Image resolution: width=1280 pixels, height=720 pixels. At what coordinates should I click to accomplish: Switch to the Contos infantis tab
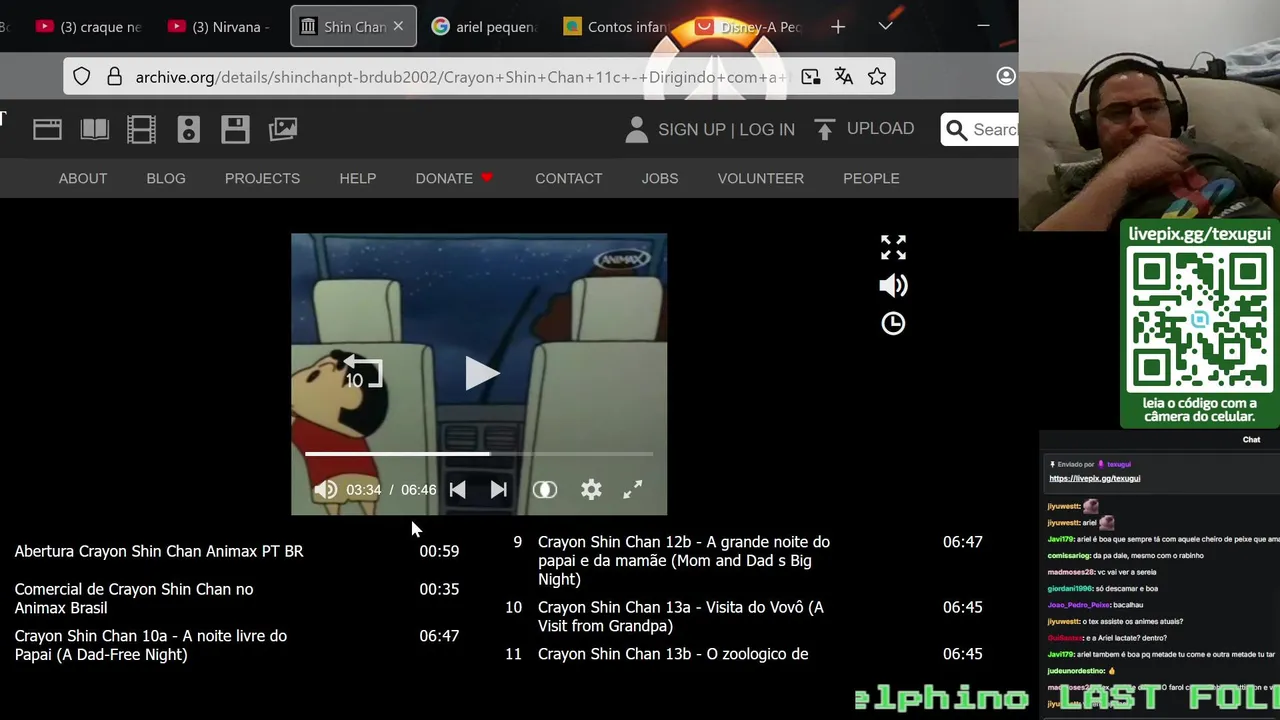click(x=617, y=27)
